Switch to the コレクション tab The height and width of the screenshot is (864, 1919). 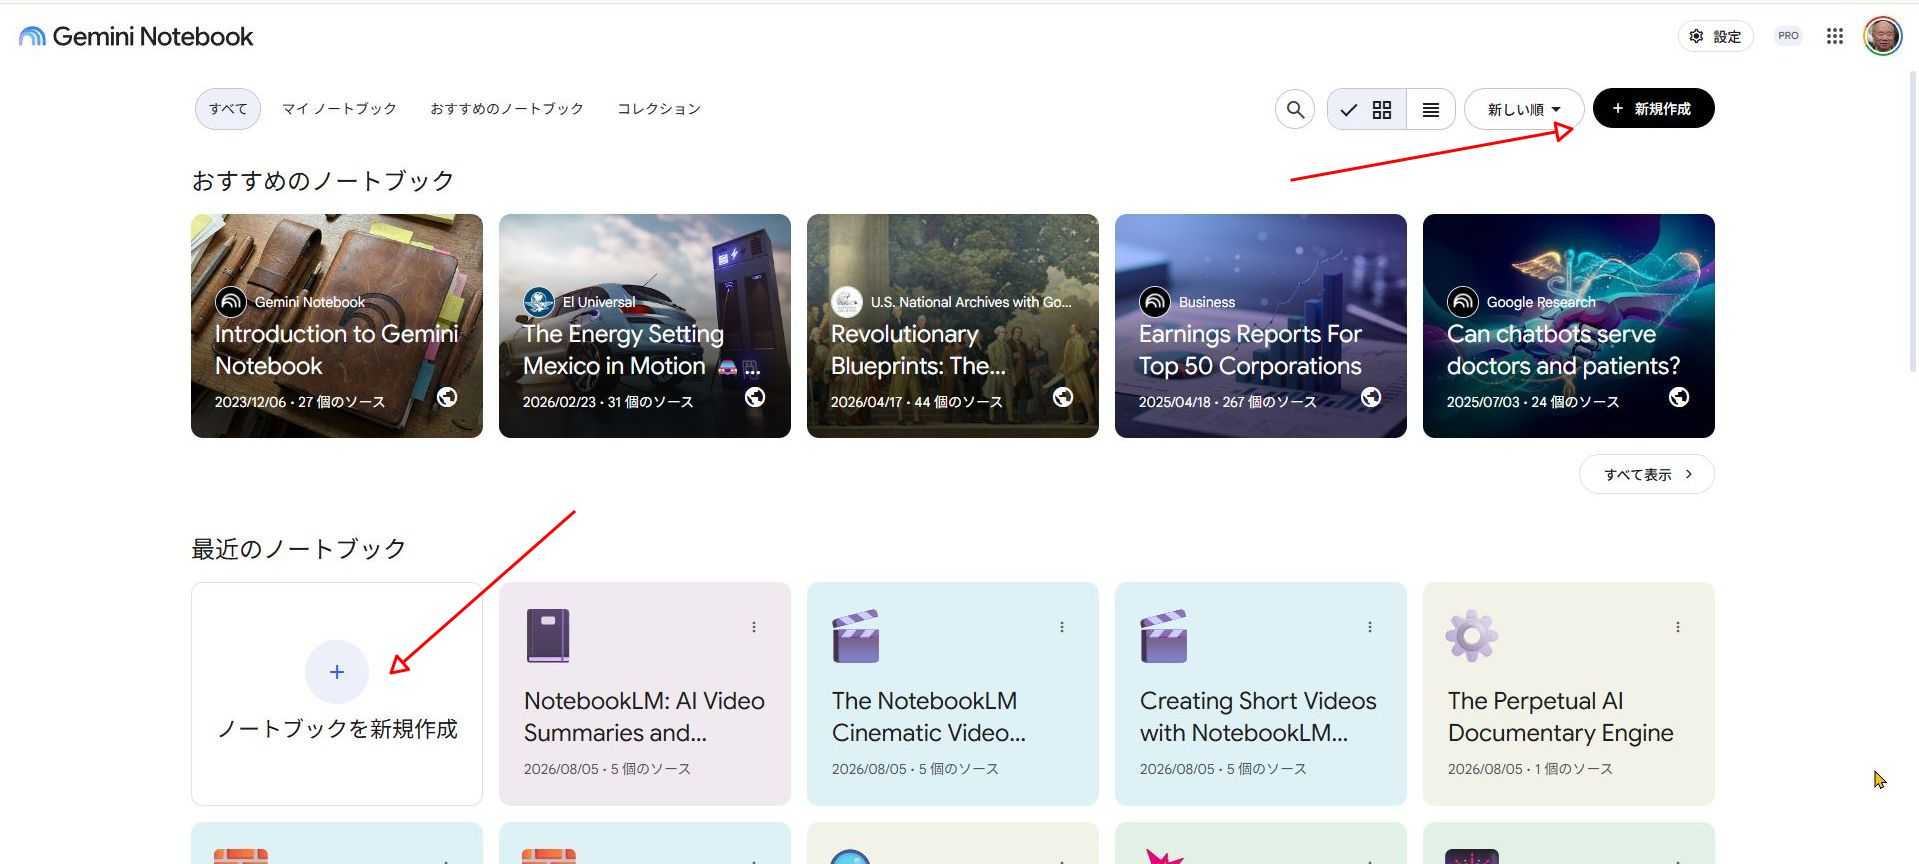click(x=659, y=109)
